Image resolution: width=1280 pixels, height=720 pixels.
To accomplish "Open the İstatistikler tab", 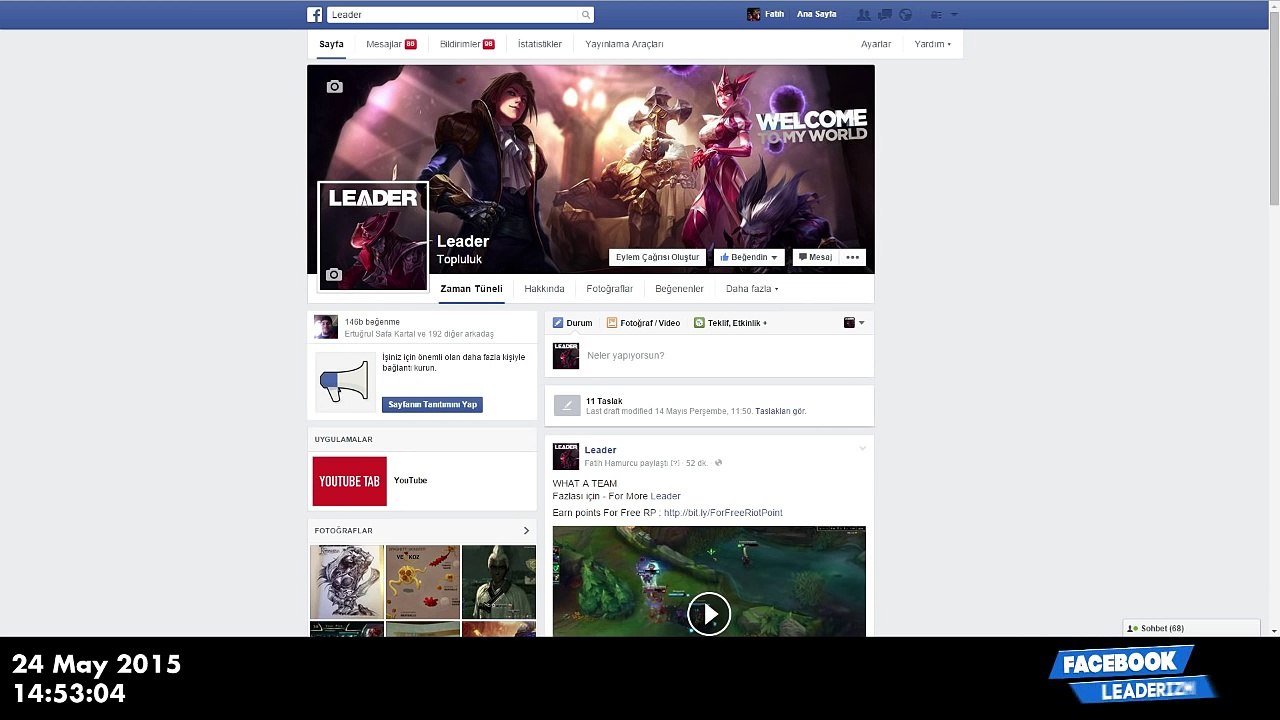I will (x=540, y=44).
